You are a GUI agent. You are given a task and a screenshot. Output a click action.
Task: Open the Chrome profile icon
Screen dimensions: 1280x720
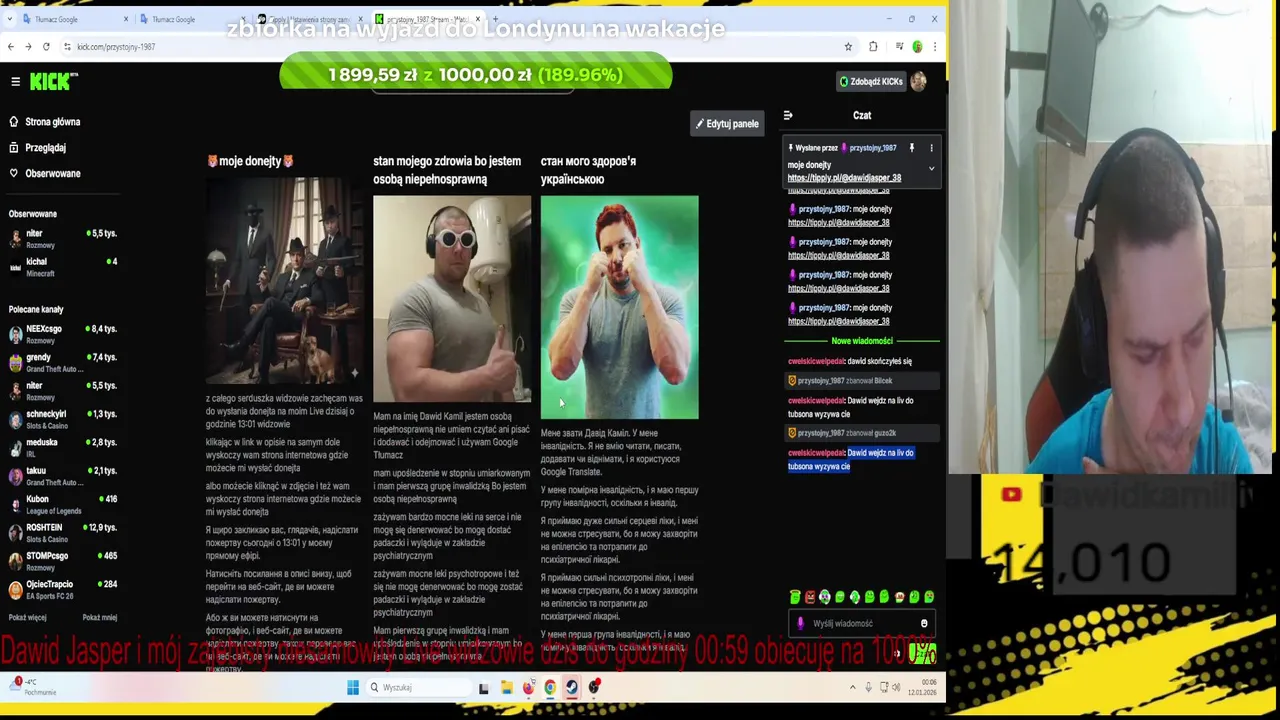[x=917, y=46]
